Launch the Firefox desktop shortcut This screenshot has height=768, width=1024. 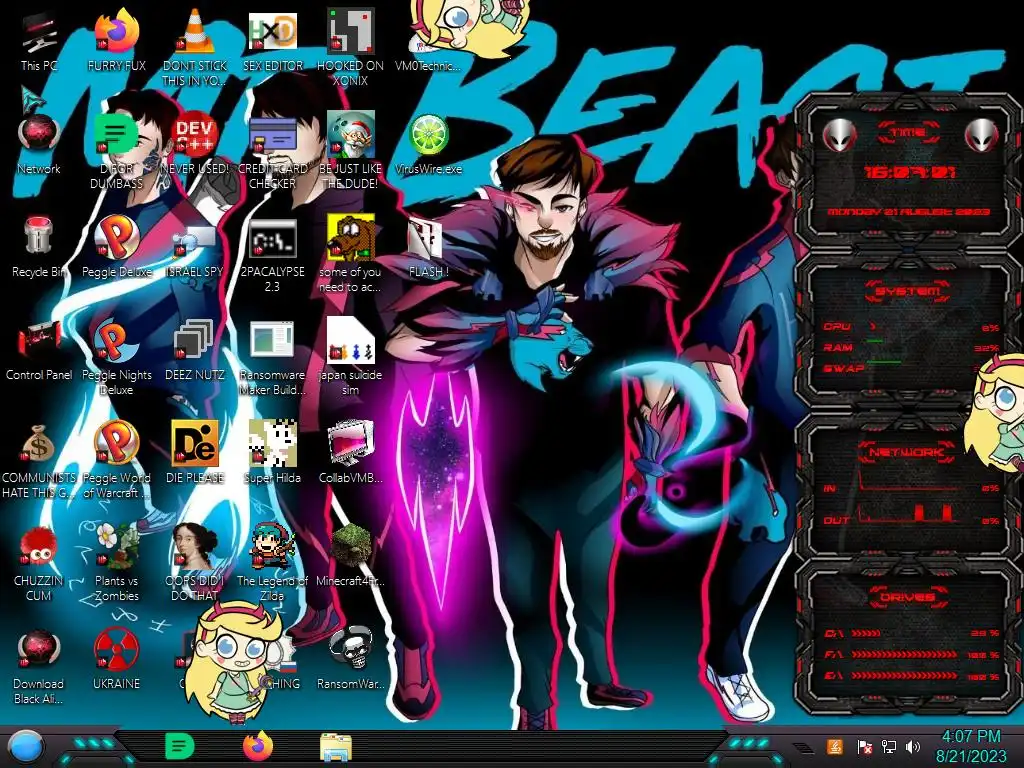[x=116, y=40]
